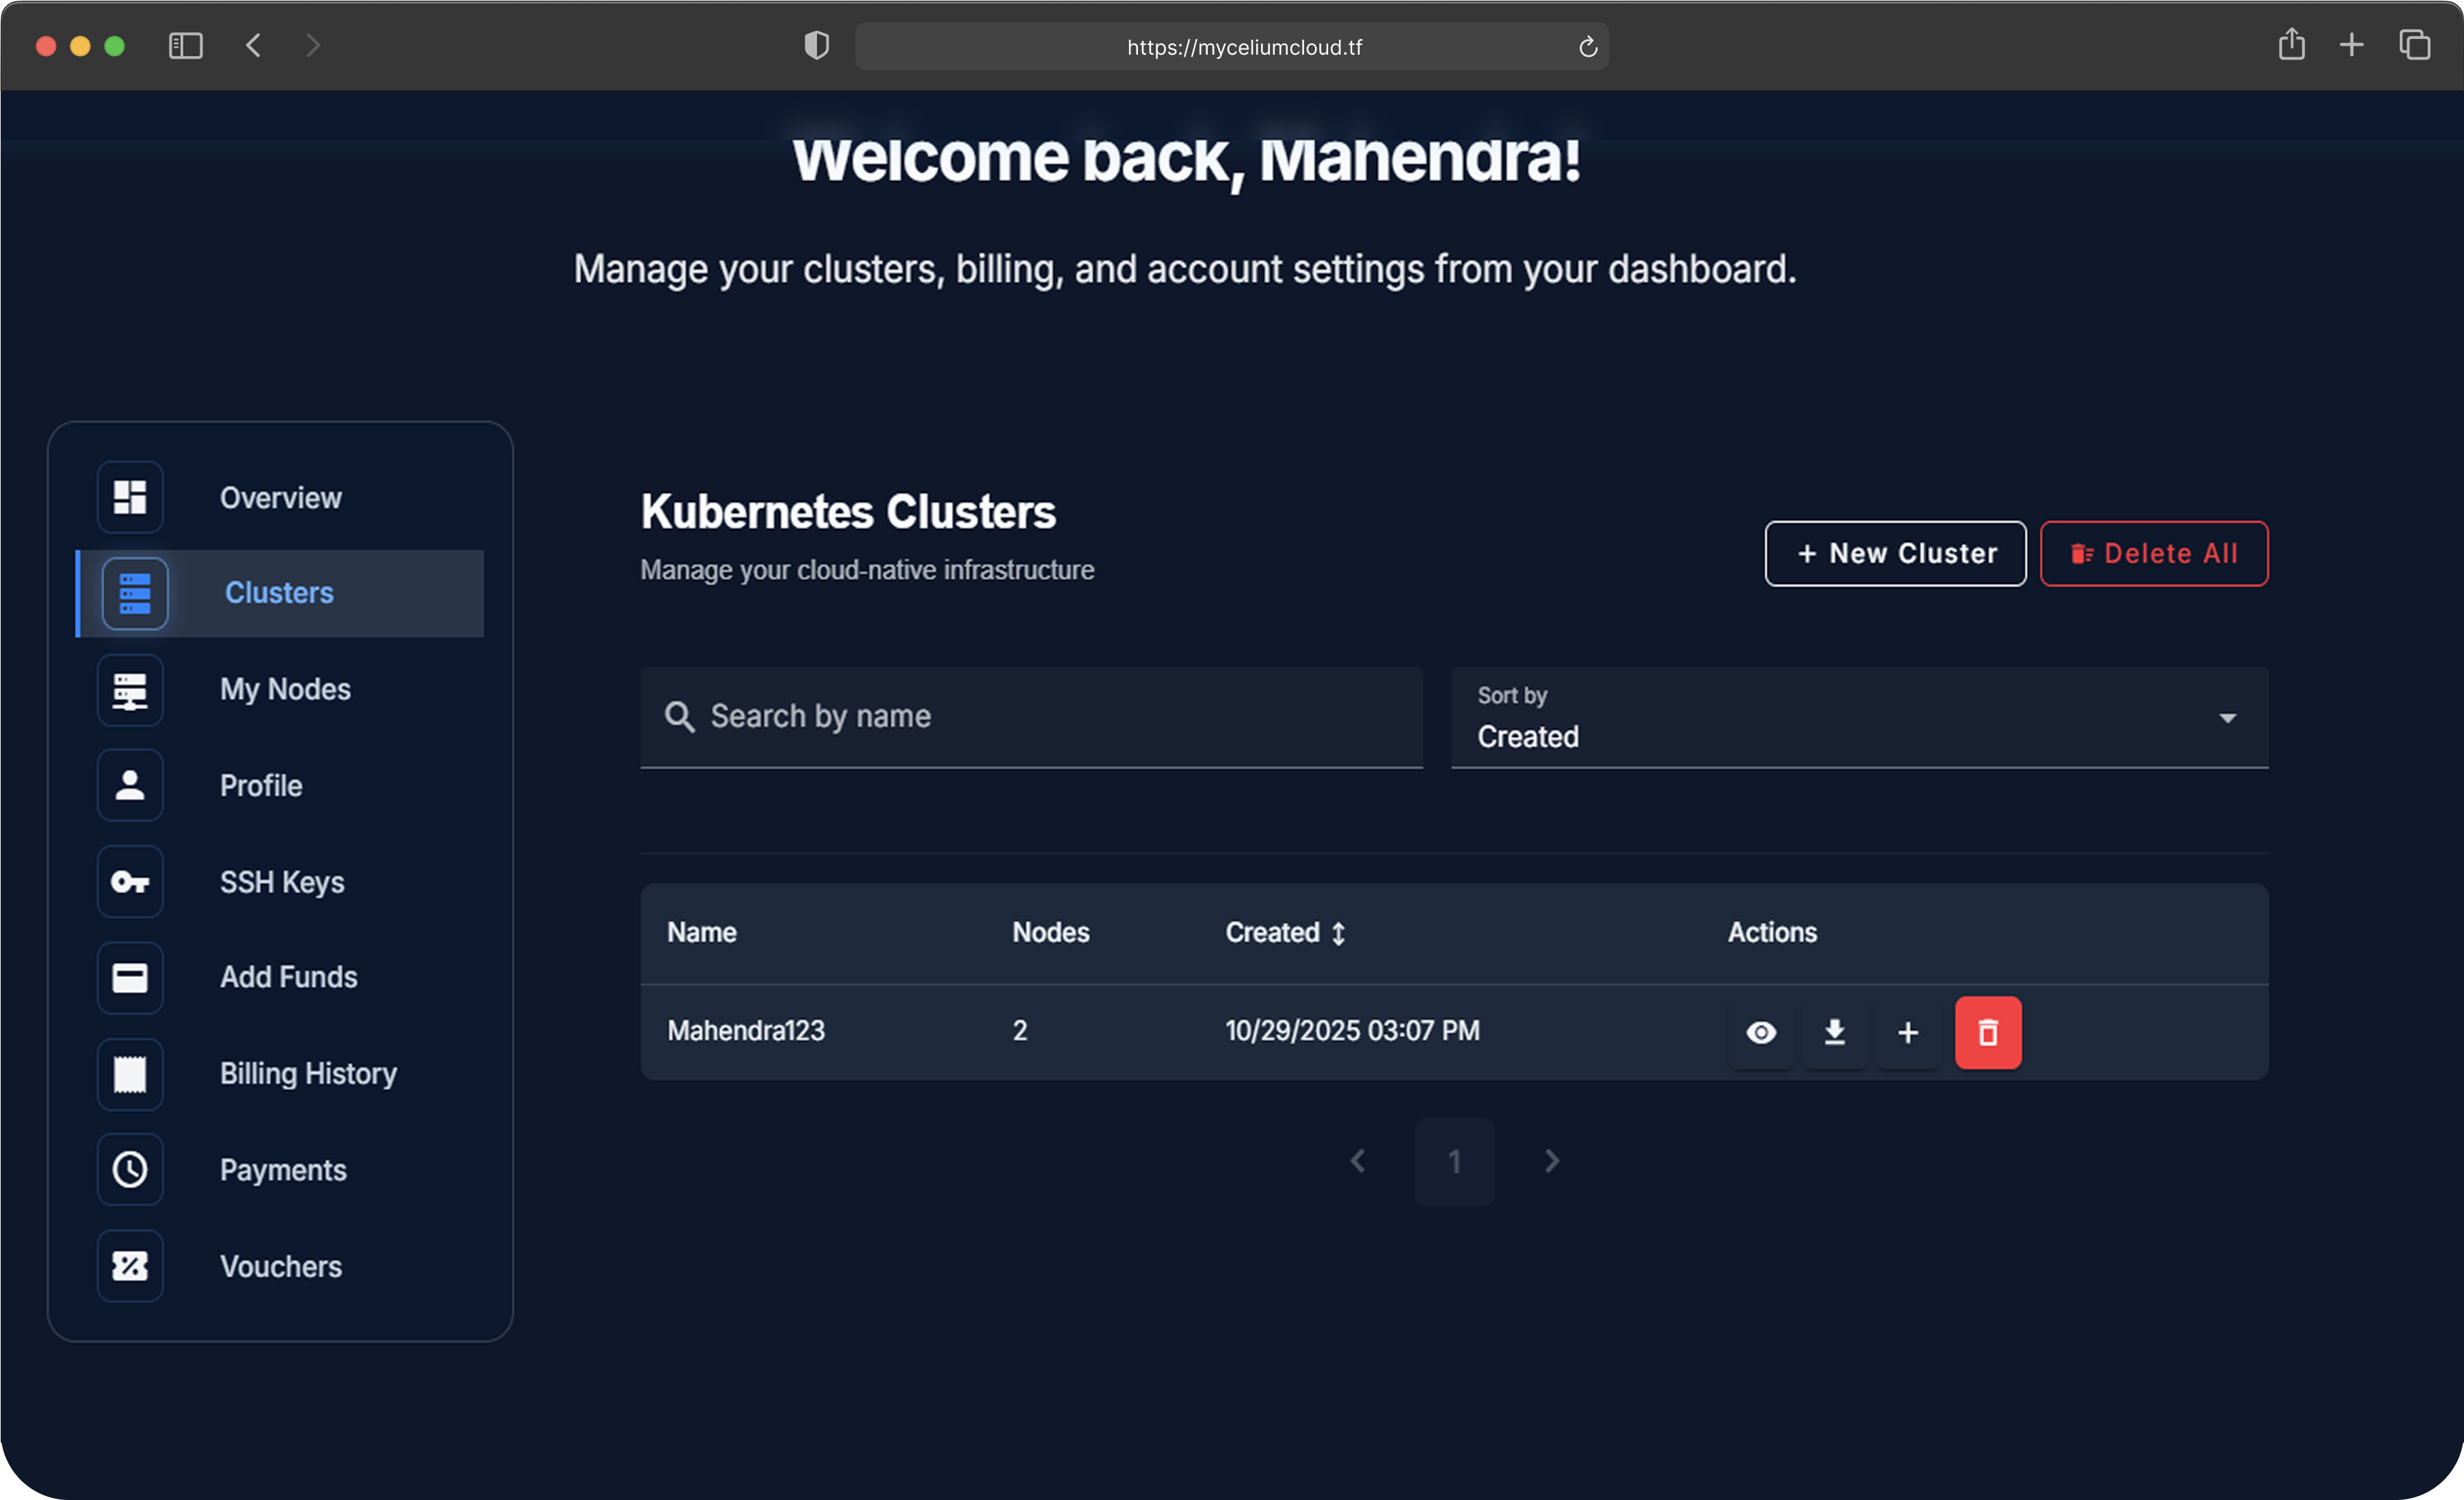
Task: Download kubeconfig for Mahendra123 cluster
Action: [1834, 1032]
